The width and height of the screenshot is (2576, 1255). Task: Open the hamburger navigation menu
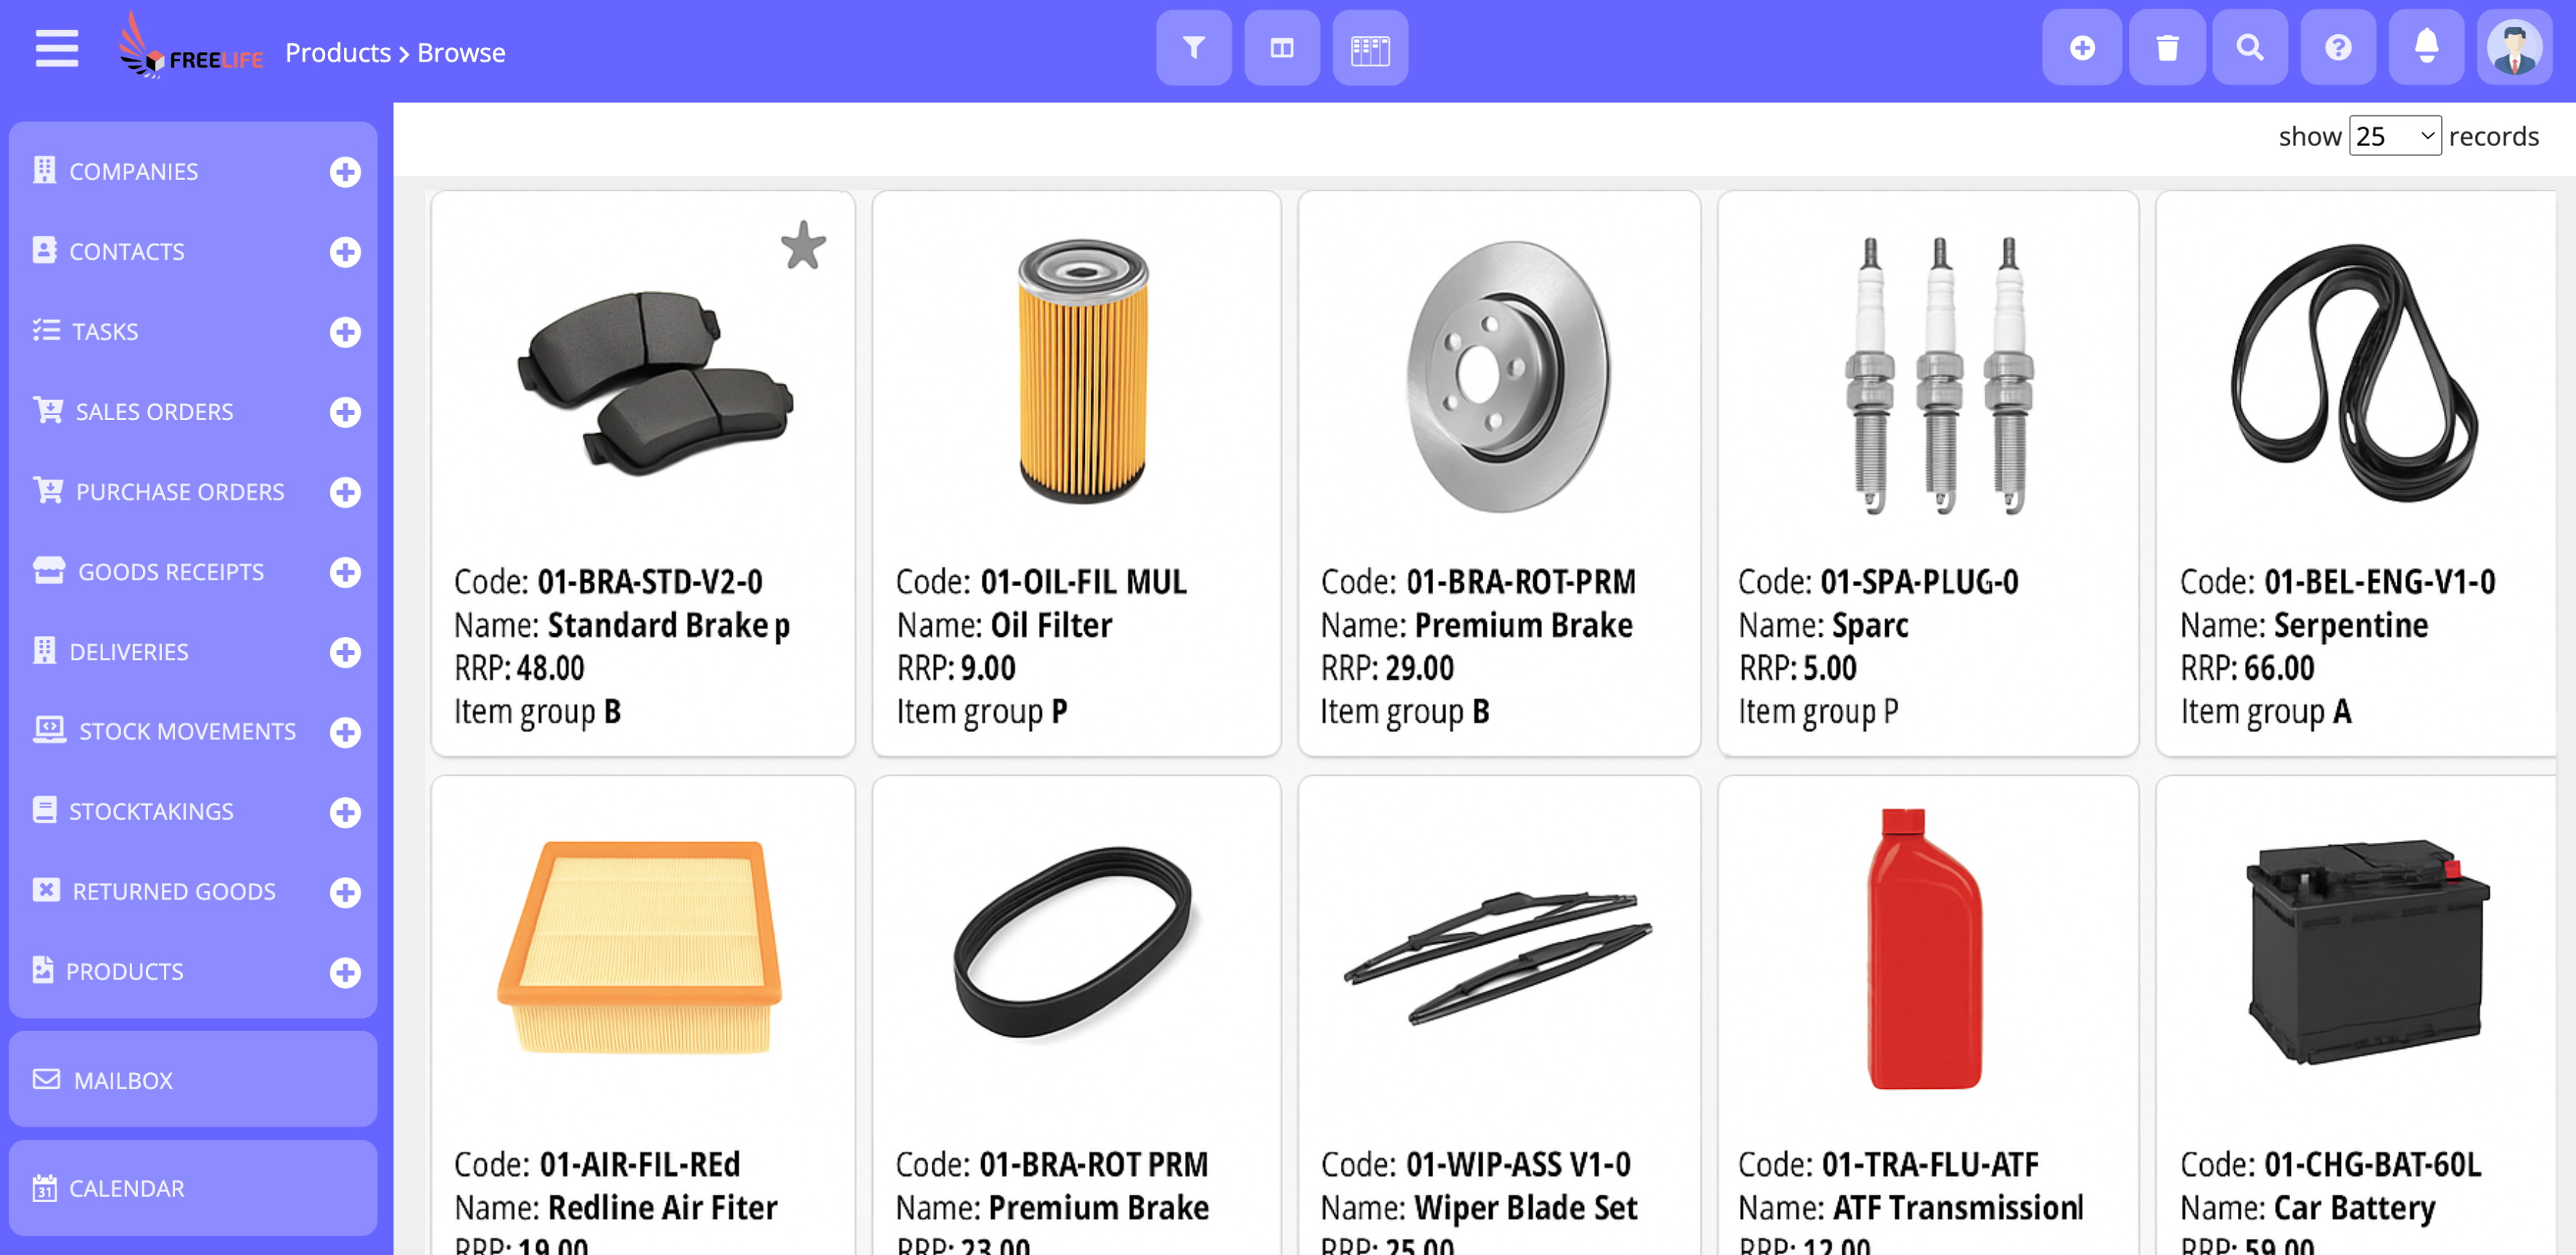point(57,49)
